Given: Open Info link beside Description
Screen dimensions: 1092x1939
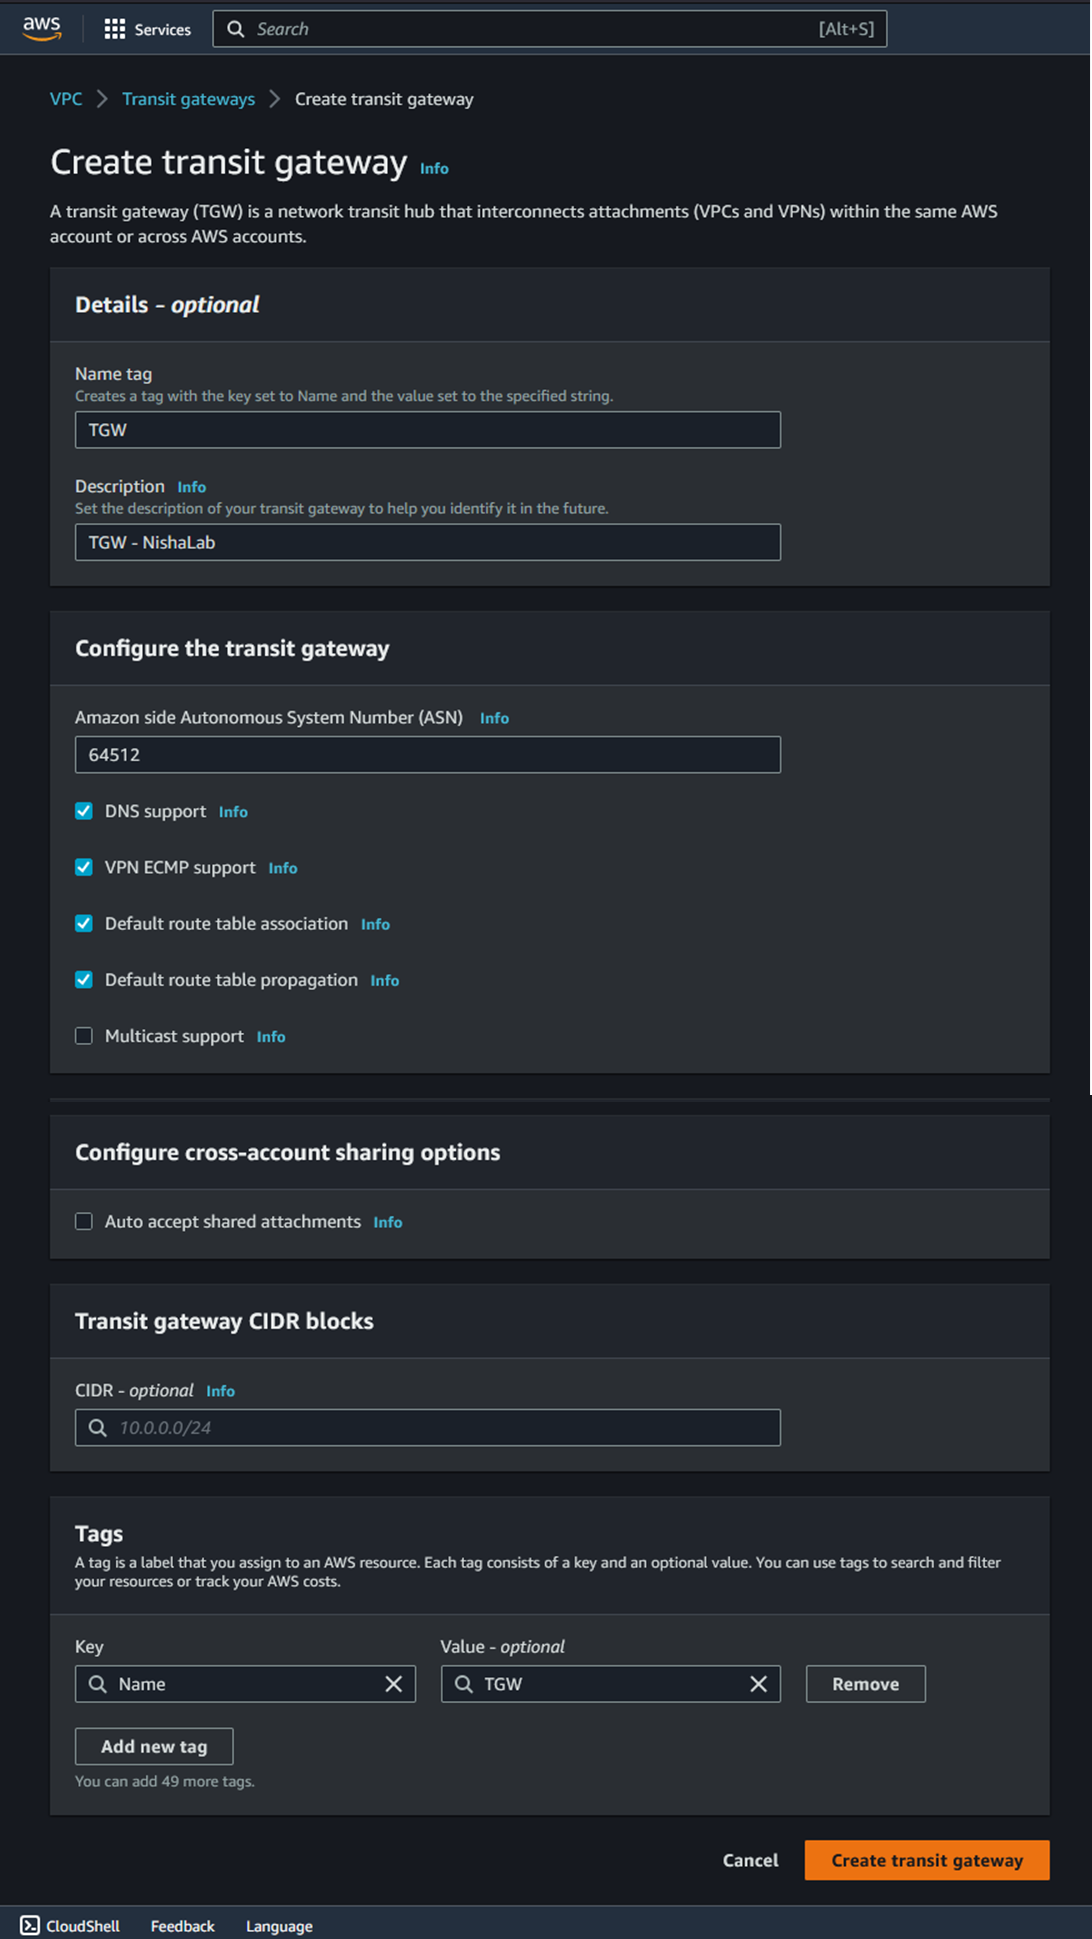Looking at the screenshot, I should (x=192, y=487).
